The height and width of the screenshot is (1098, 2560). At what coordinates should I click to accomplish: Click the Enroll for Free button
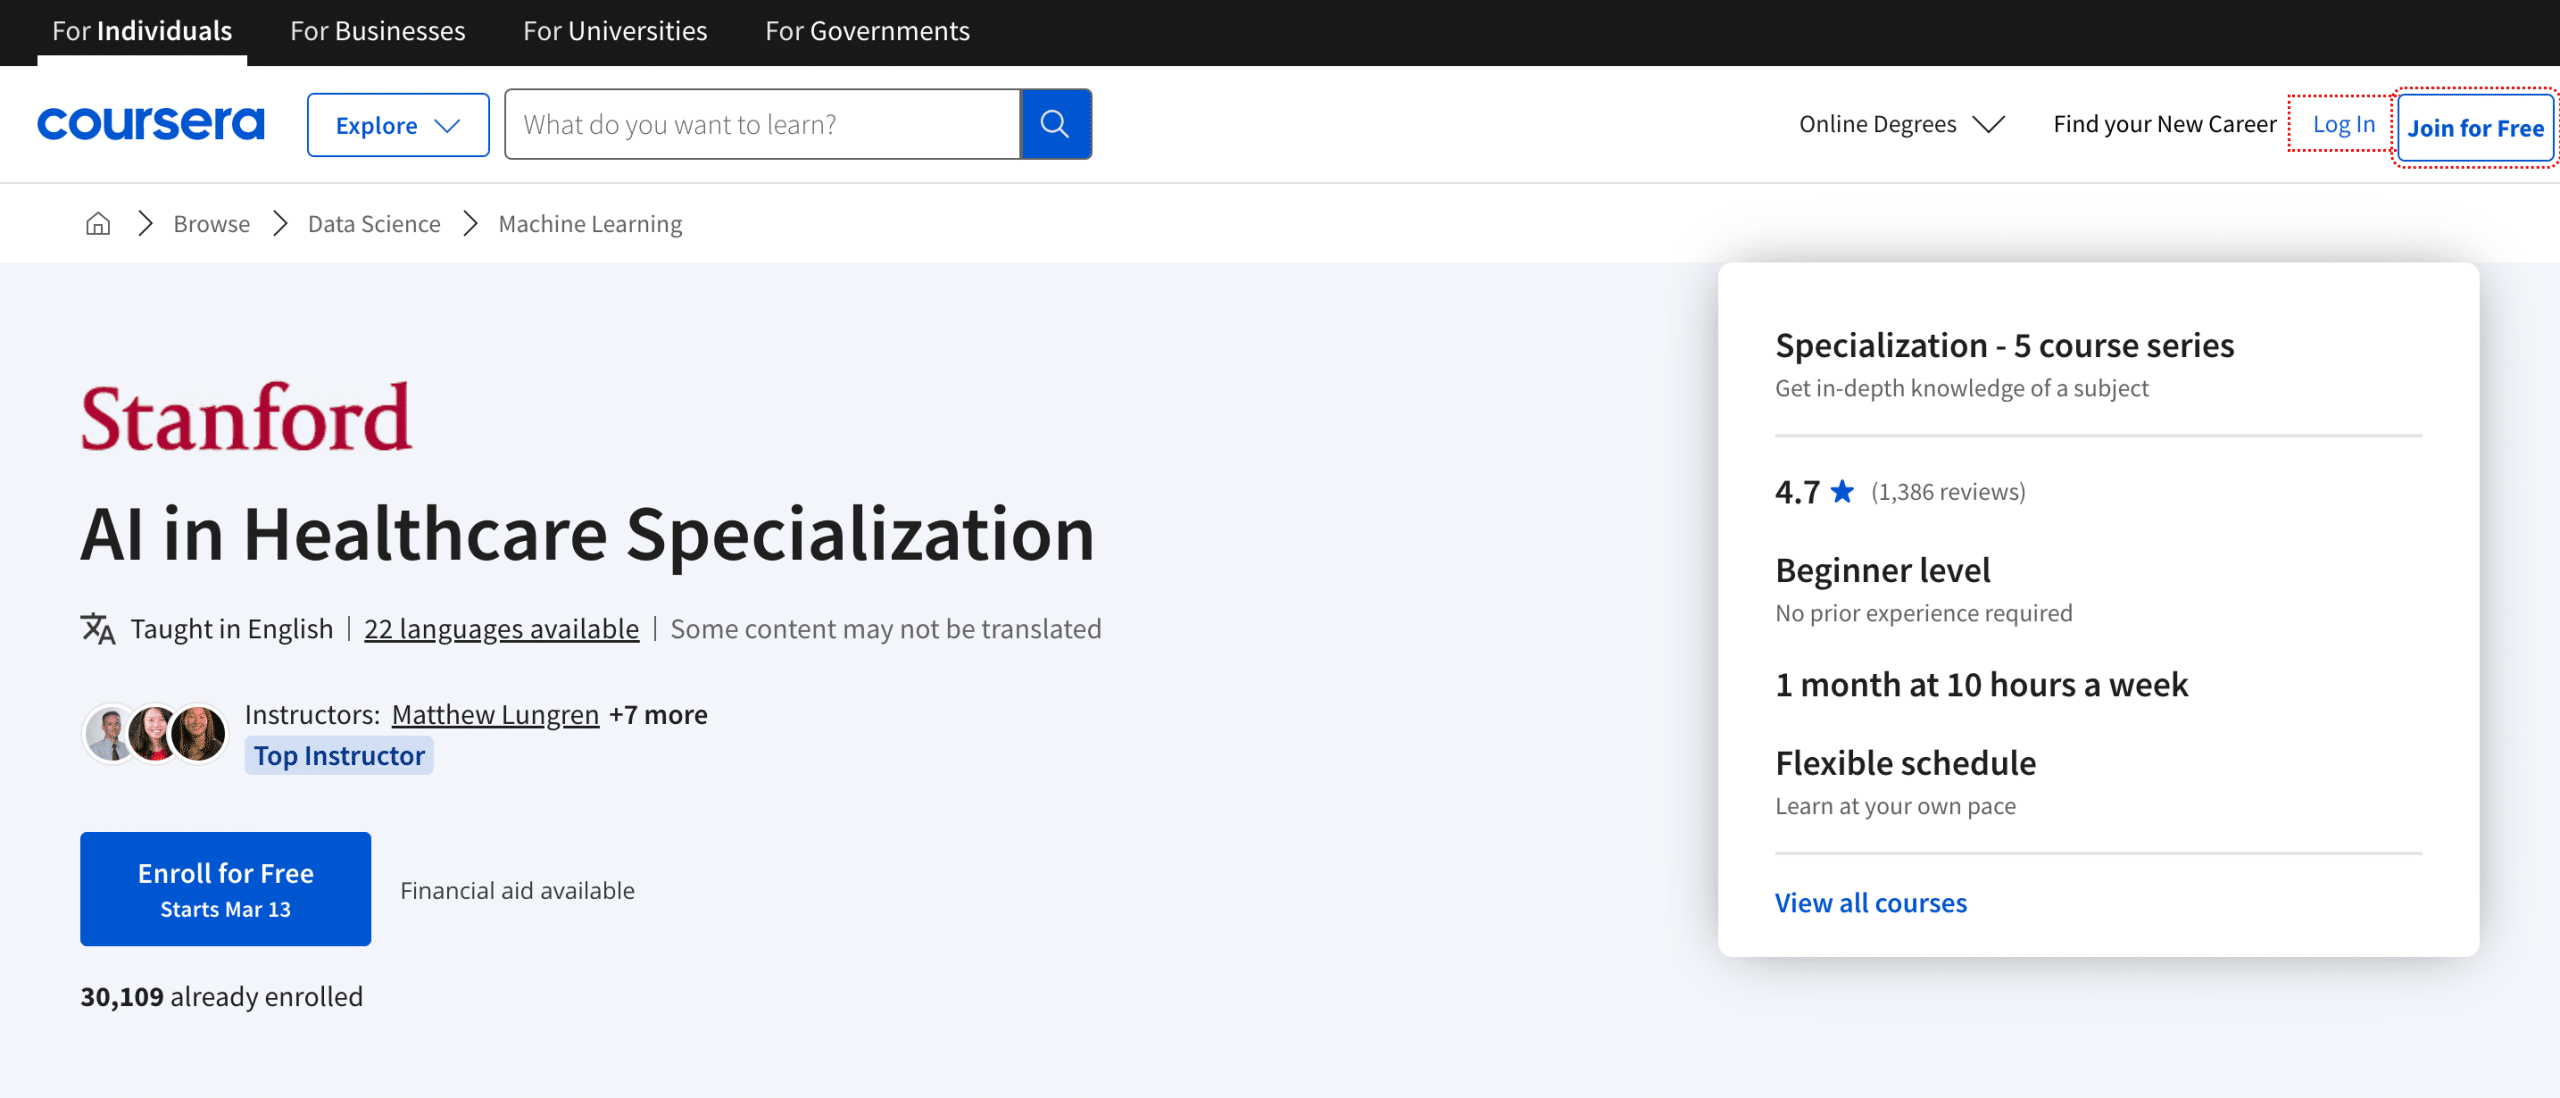tap(226, 888)
